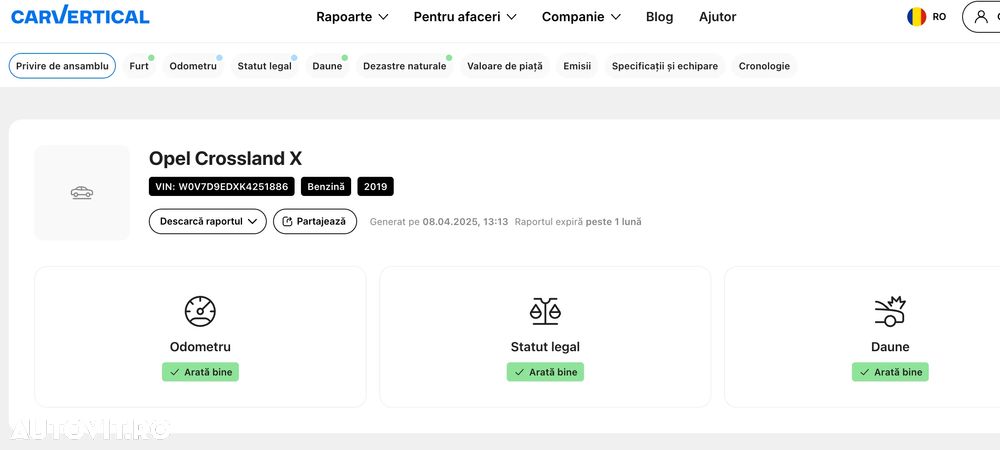The width and height of the screenshot is (1000, 450).
Task: Click Arată bine badge under Daune
Action: 890,372
